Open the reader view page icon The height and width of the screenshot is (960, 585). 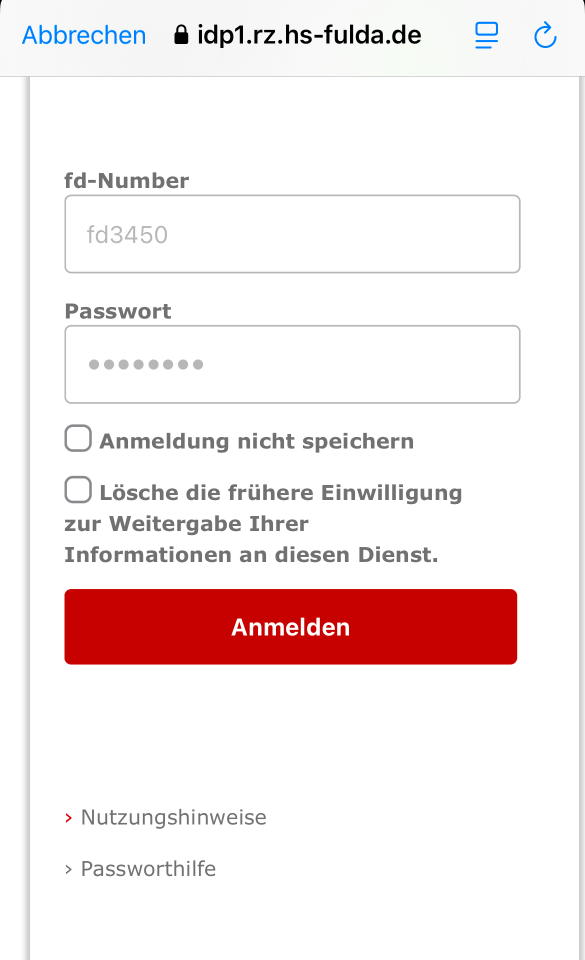[x=486, y=36]
